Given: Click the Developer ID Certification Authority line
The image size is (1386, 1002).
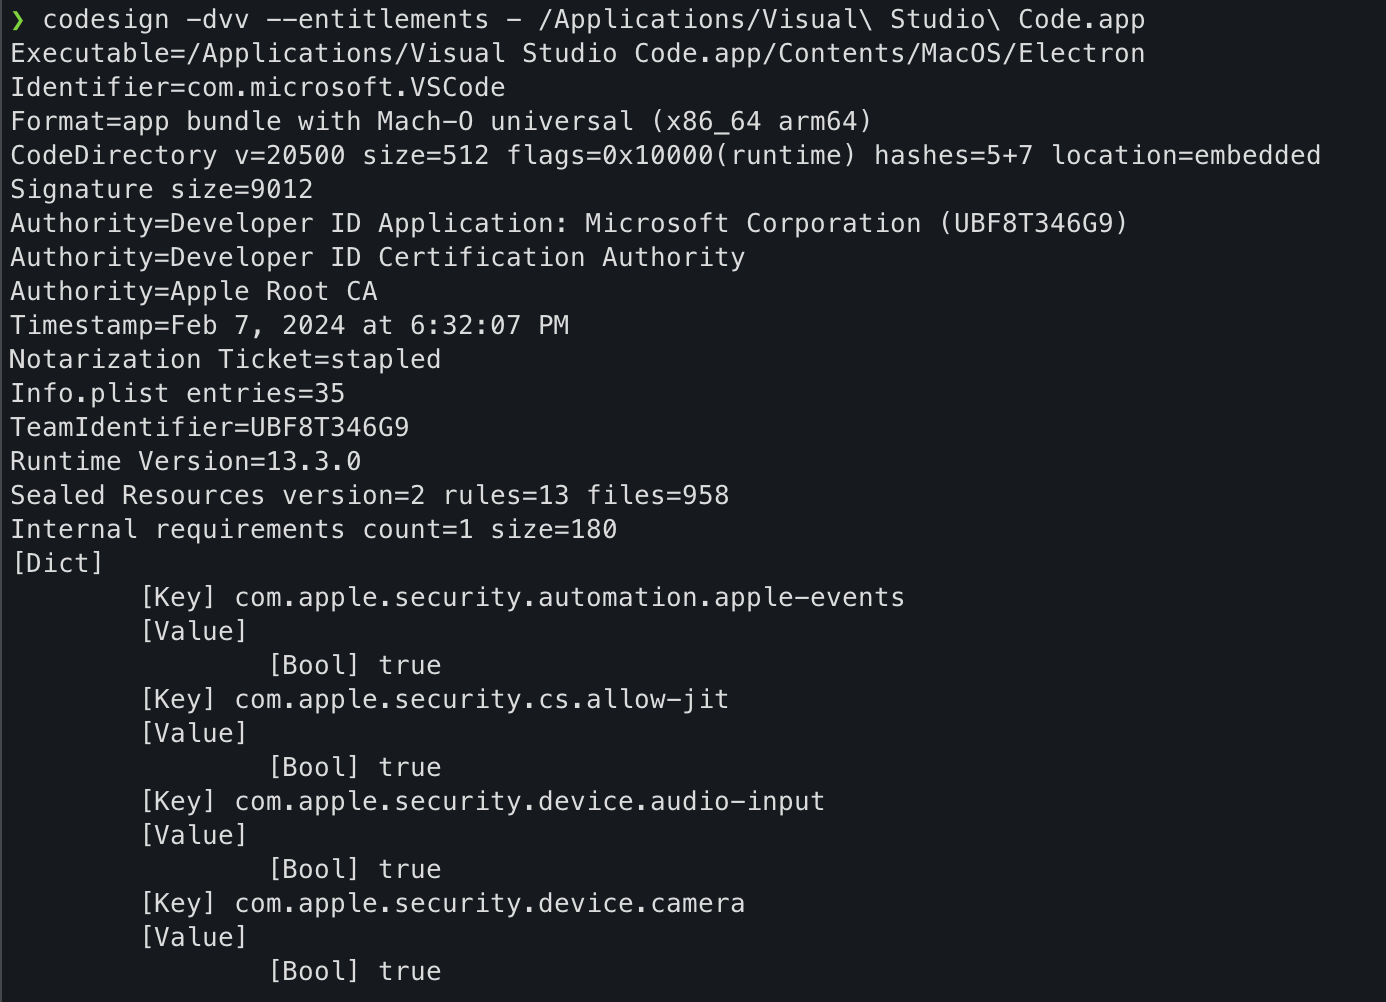Looking at the screenshot, I should pyautogui.click(x=377, y=258).
